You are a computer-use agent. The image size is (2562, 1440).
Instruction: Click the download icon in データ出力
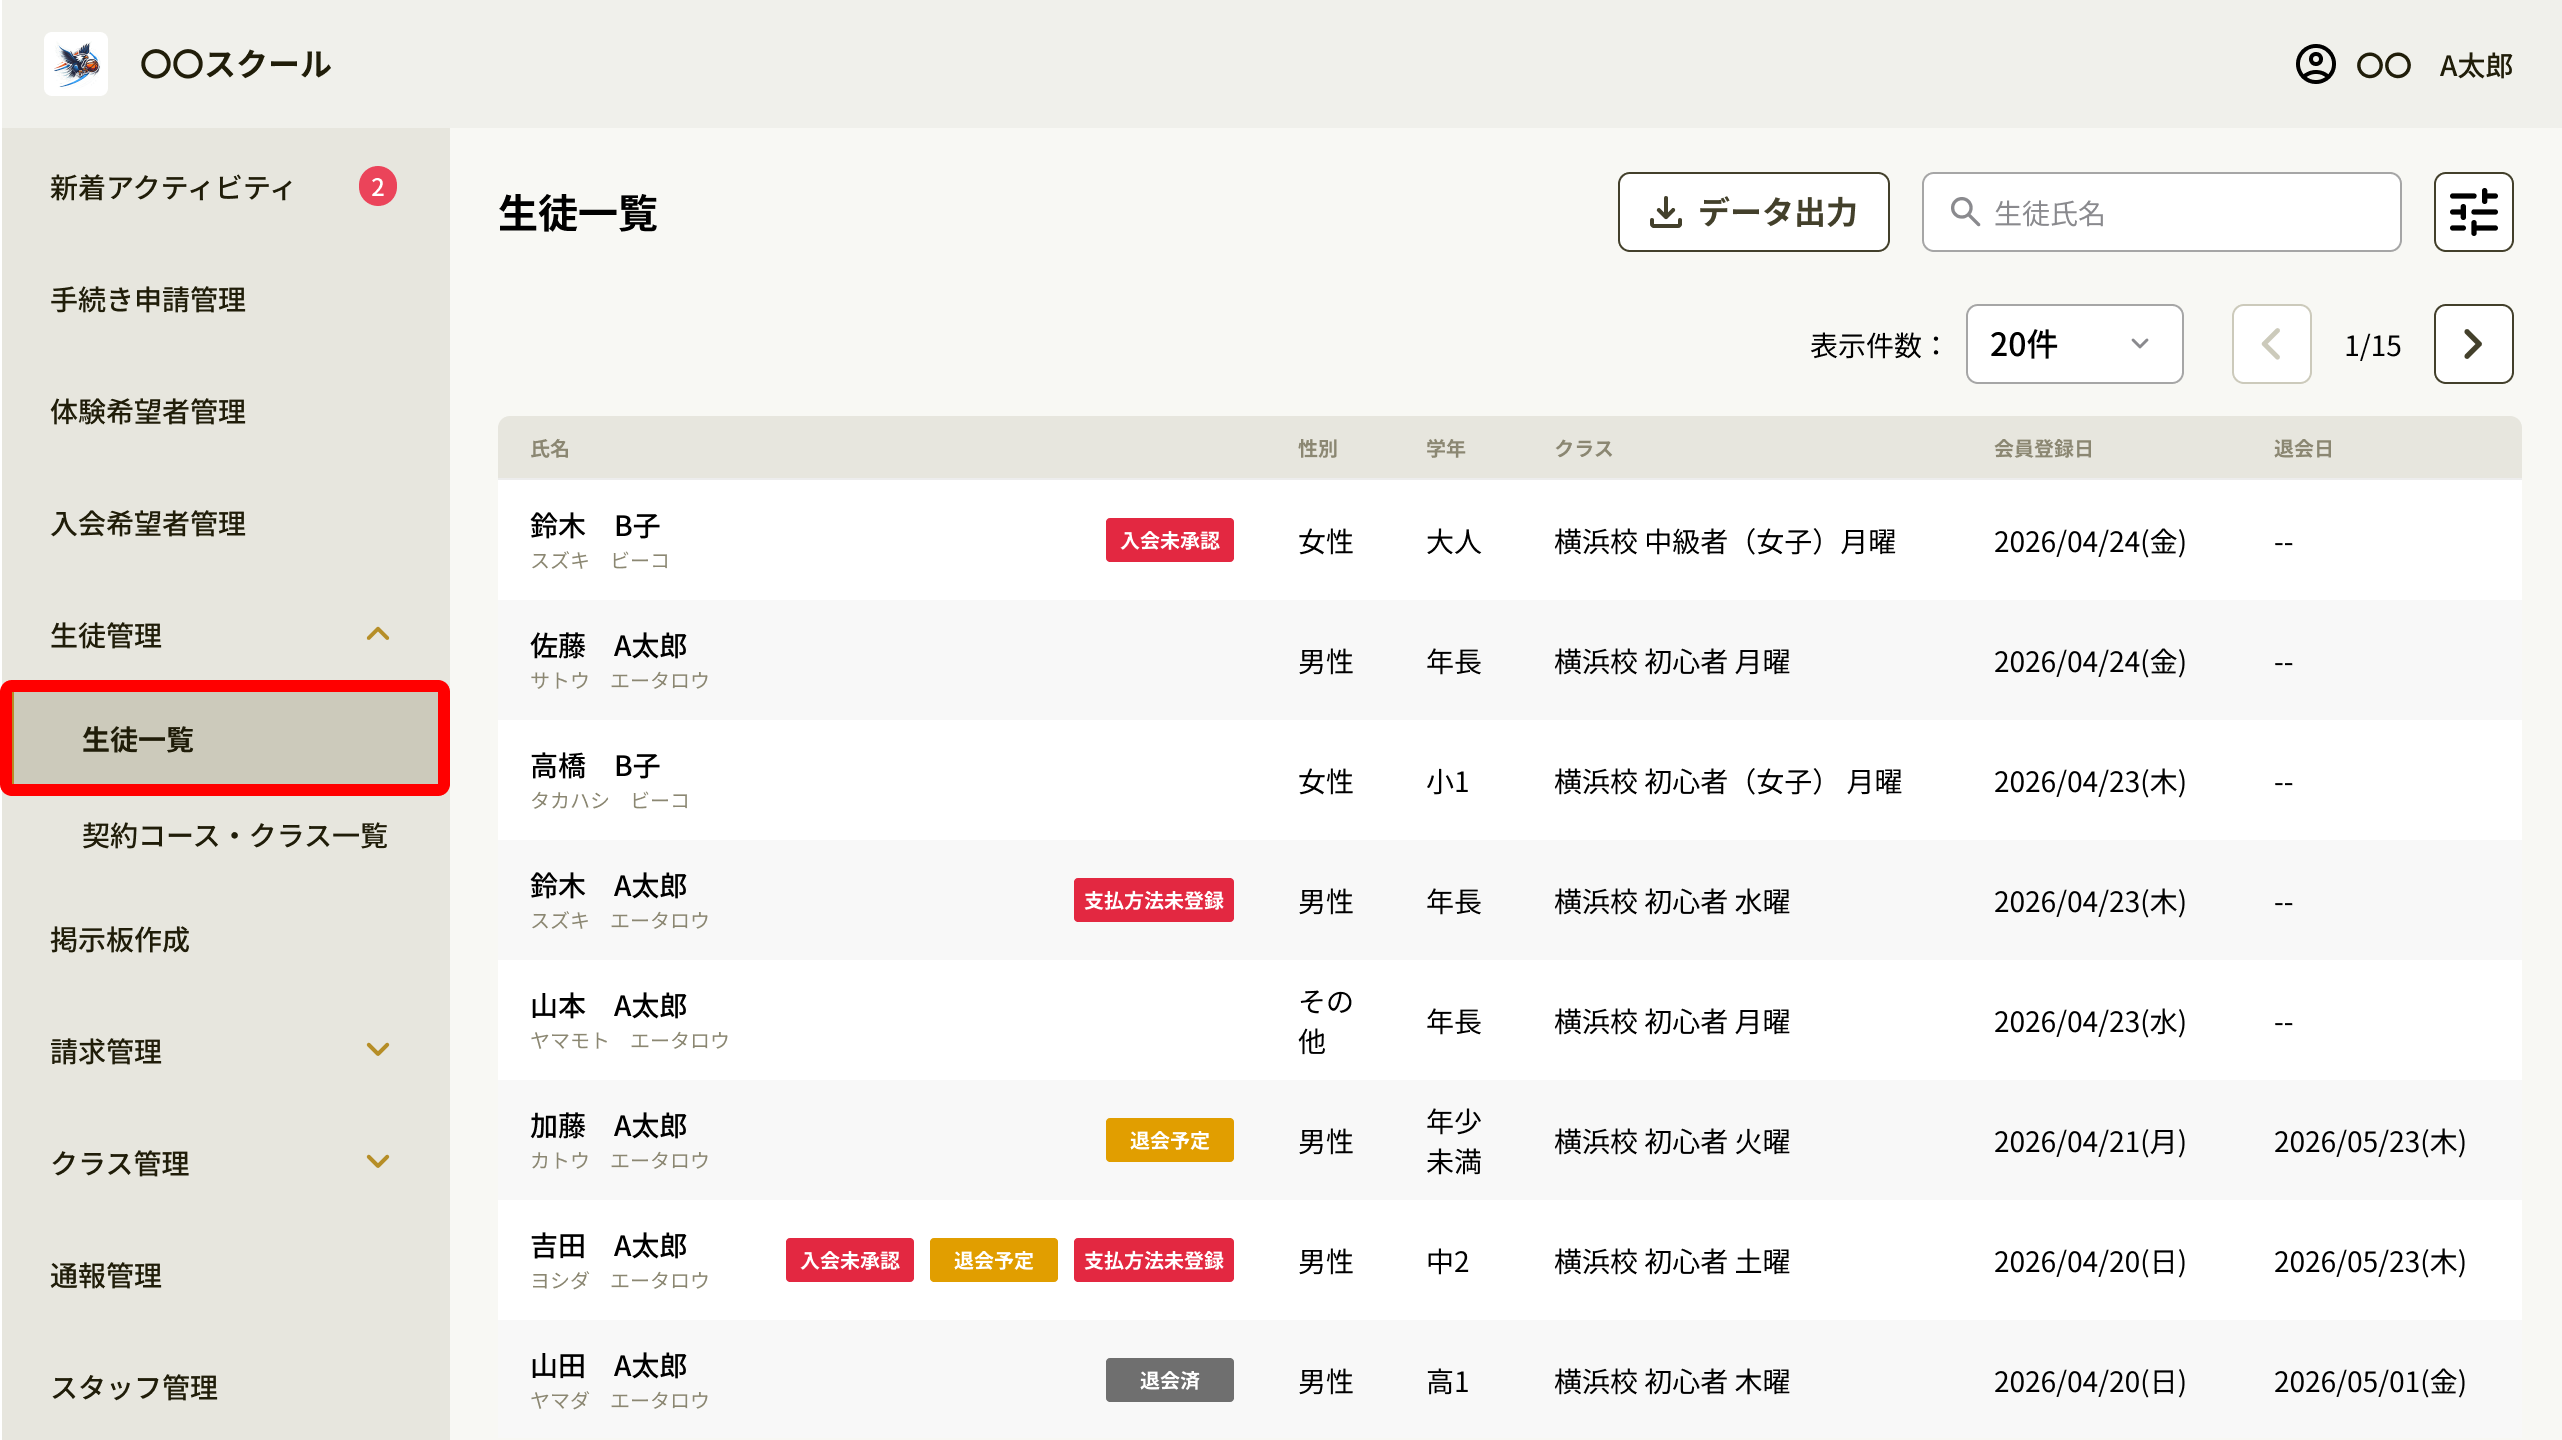click(x=1665, y=212)
